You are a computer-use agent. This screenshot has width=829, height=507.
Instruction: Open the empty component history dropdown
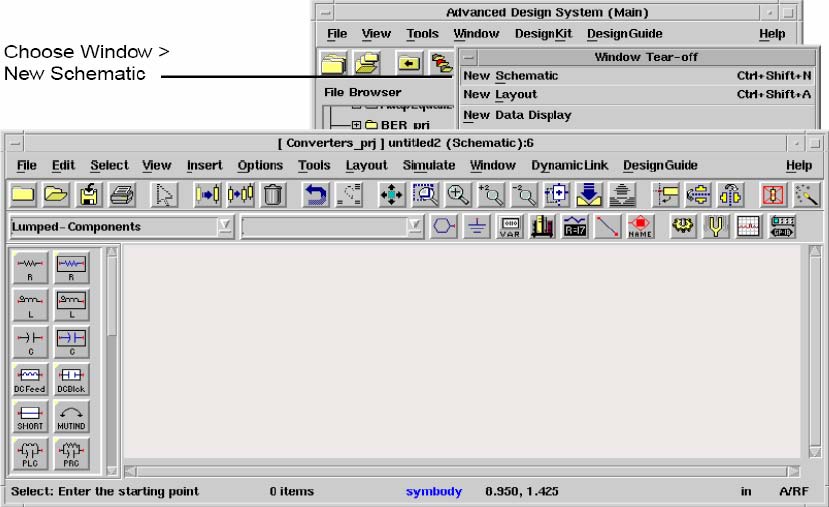click(415, 227)
